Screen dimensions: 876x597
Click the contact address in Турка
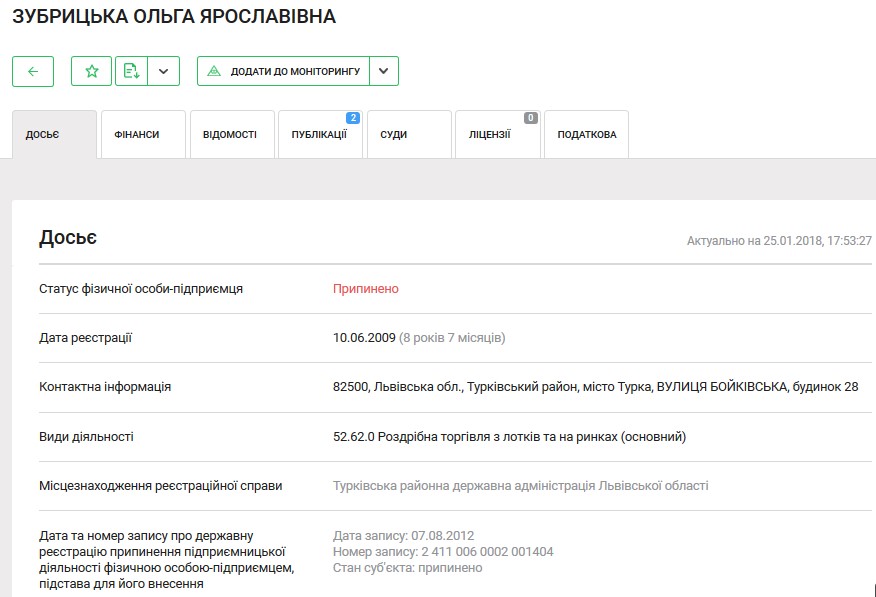tap(595, 387)
